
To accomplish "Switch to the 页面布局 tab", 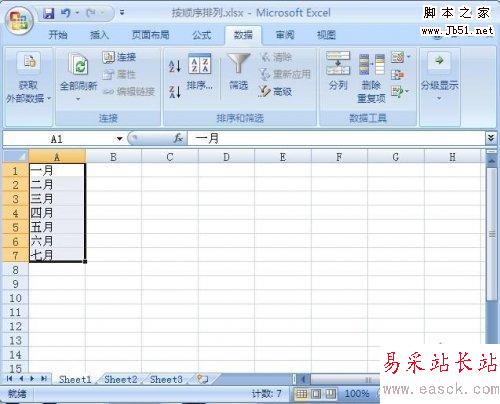I will coord(151,35).
